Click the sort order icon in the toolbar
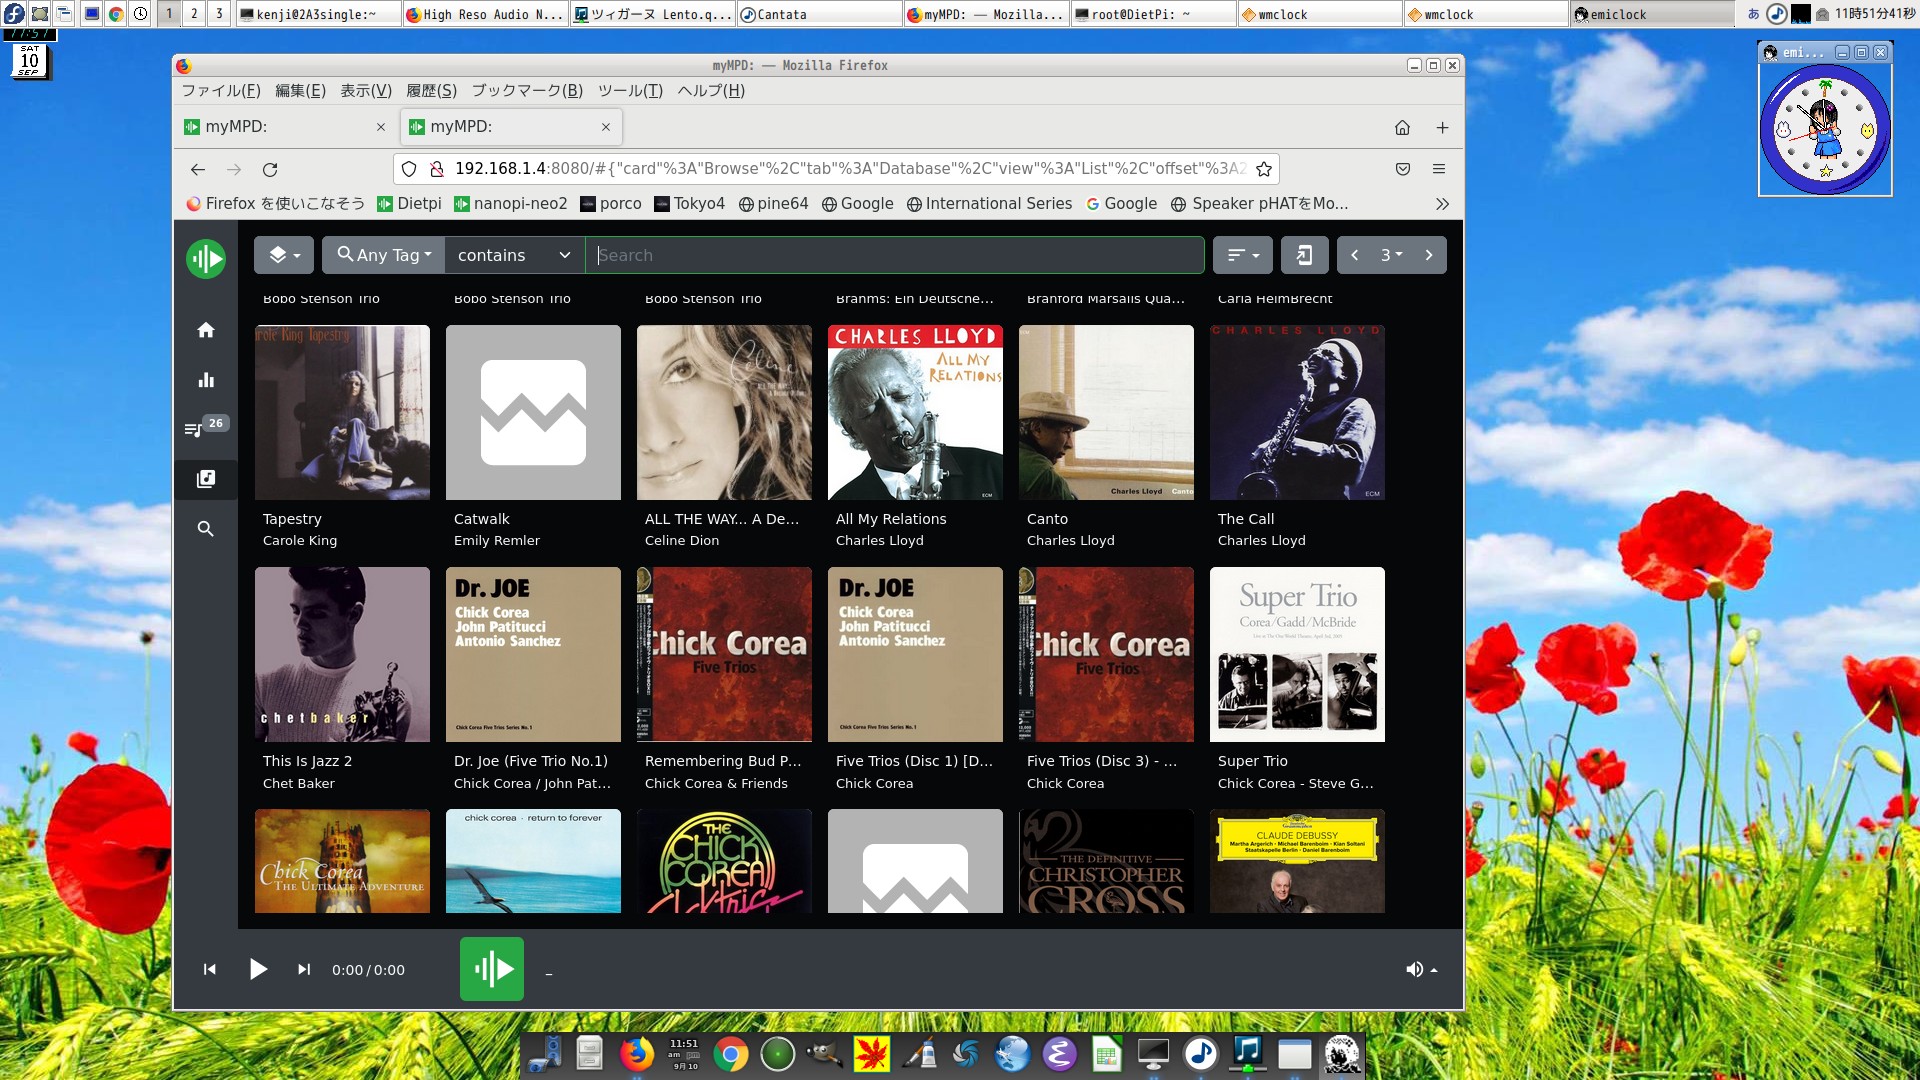1920x1080 pixels. 1240,255
